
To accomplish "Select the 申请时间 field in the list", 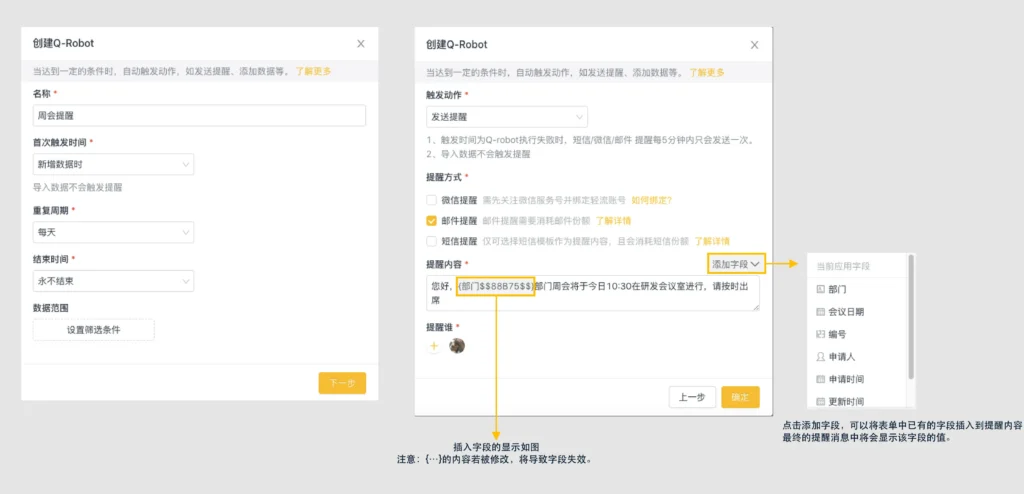I will click(845, 379).
